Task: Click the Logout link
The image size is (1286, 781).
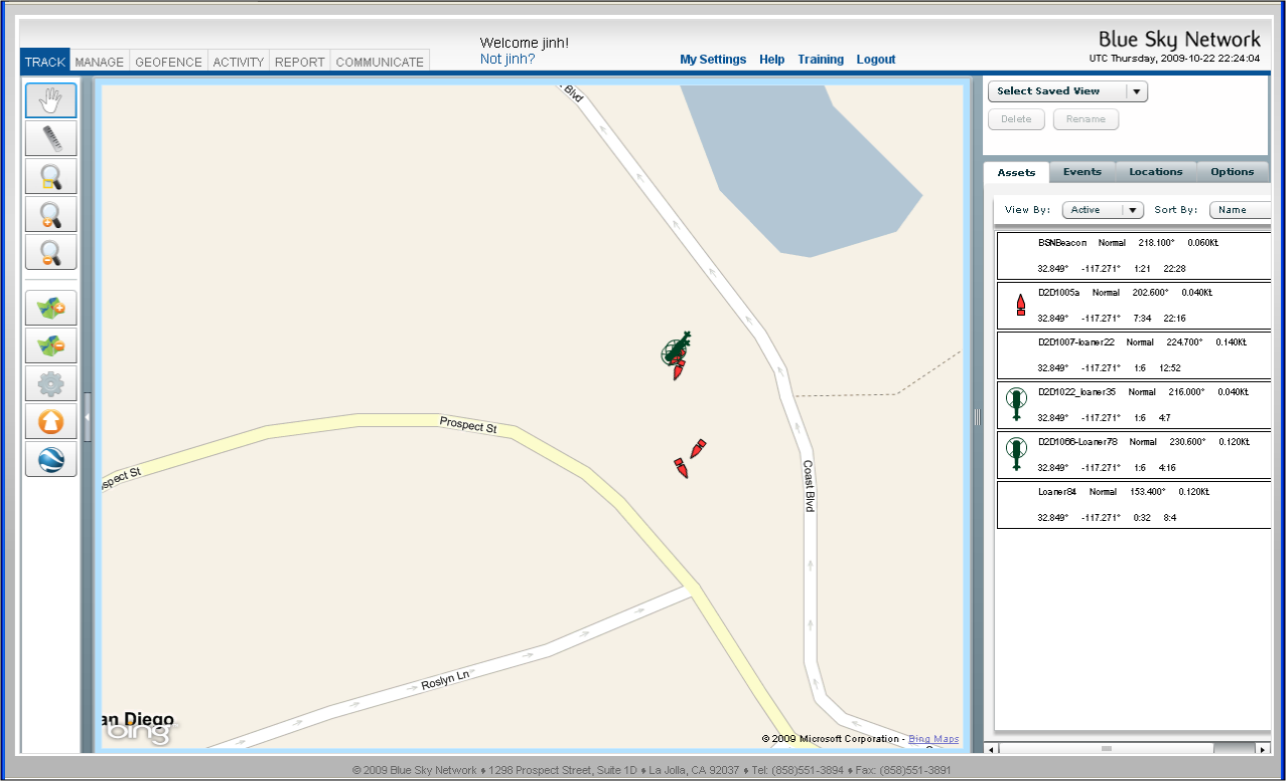Action: click(876, 60)
